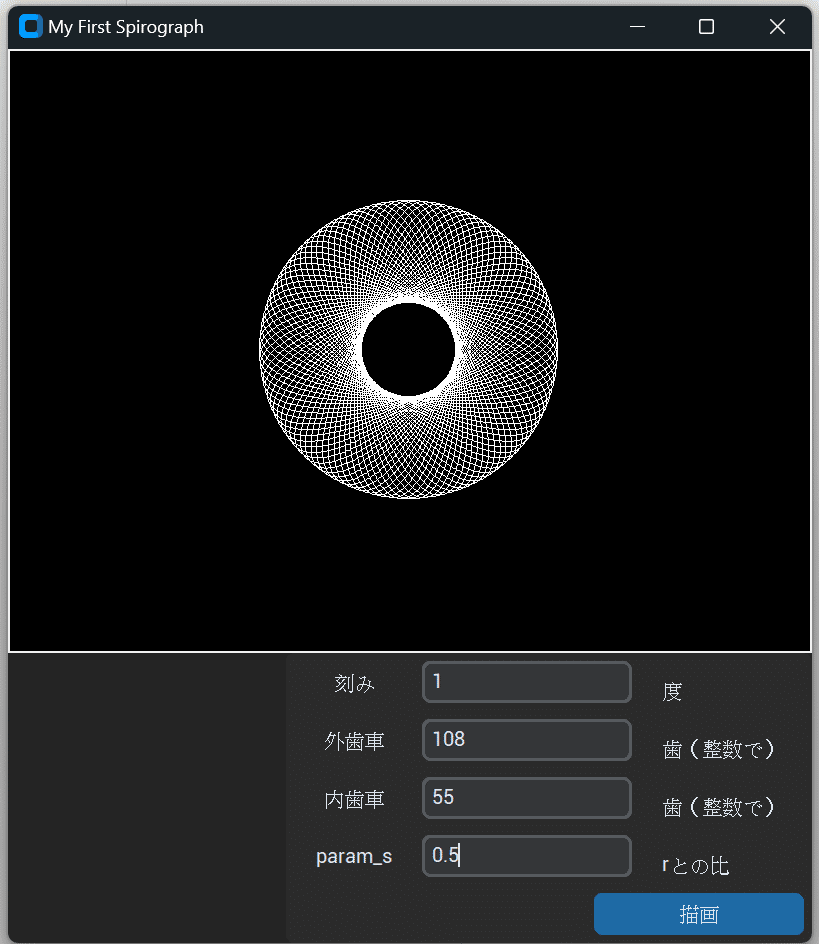Select the 外歯車 field containing 108
Viewport: 819px width, 944px height.
click(x=527, y=740)
